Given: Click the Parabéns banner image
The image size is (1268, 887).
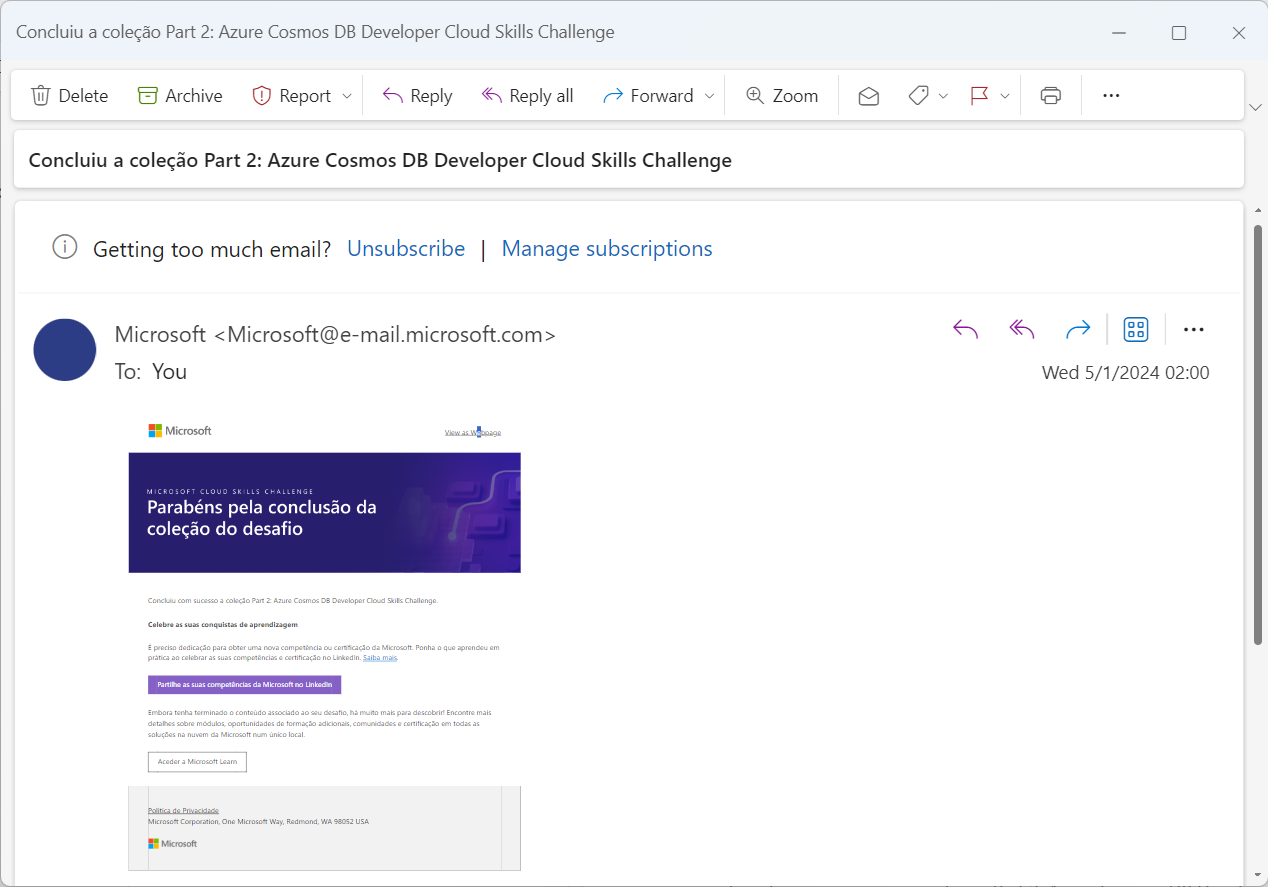Looking at the screenshot, I should click(324, 512).
